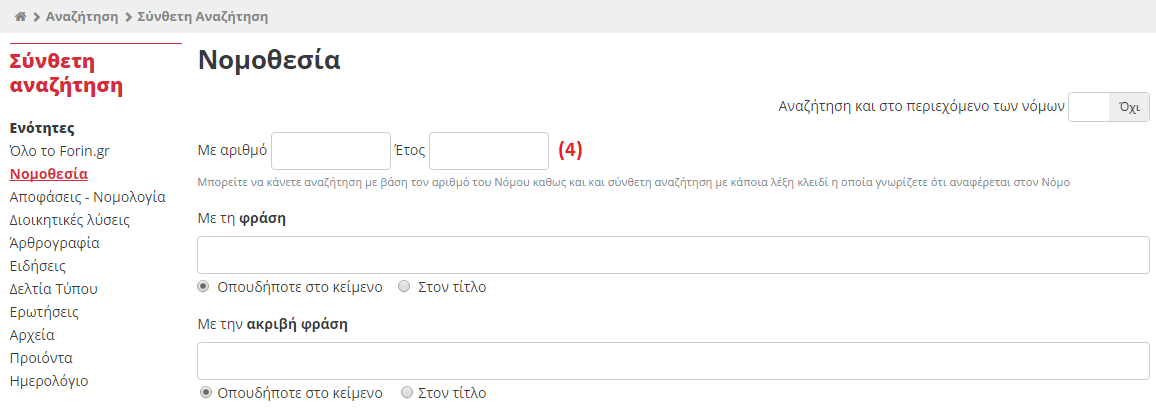The width and height of the screenshot is (1156, 408).
Task: Open the Σύνθετη Αναζήτηση breadcrumb link
Action: pos(203,16)
